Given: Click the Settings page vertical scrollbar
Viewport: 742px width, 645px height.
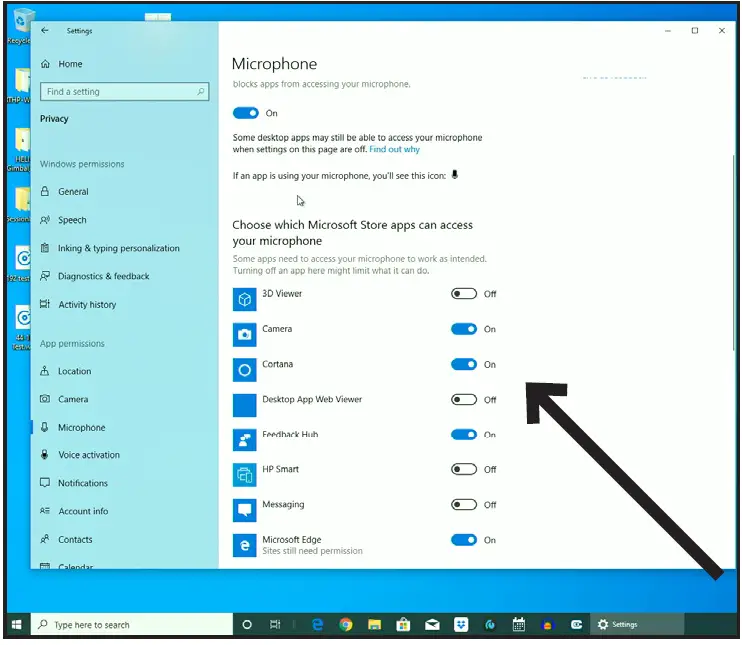Looking at the screenshot, I should click(734, 253).
